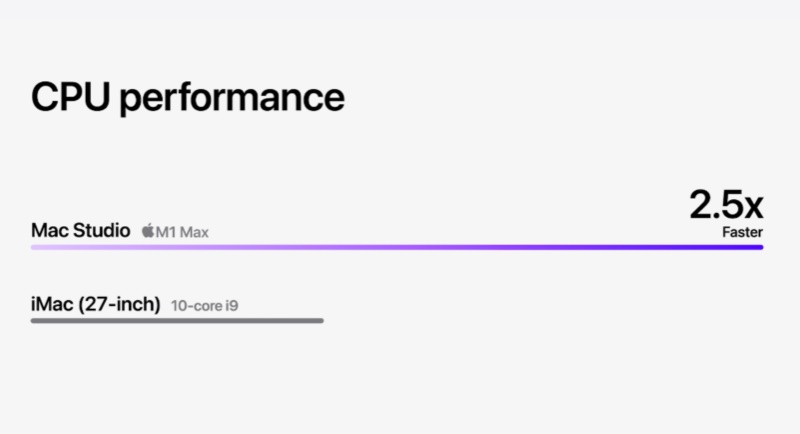Click the word Studio in Mac Studio
This screenshot has height=434, width=800.
pyautogui.click(x=102, y=231)
